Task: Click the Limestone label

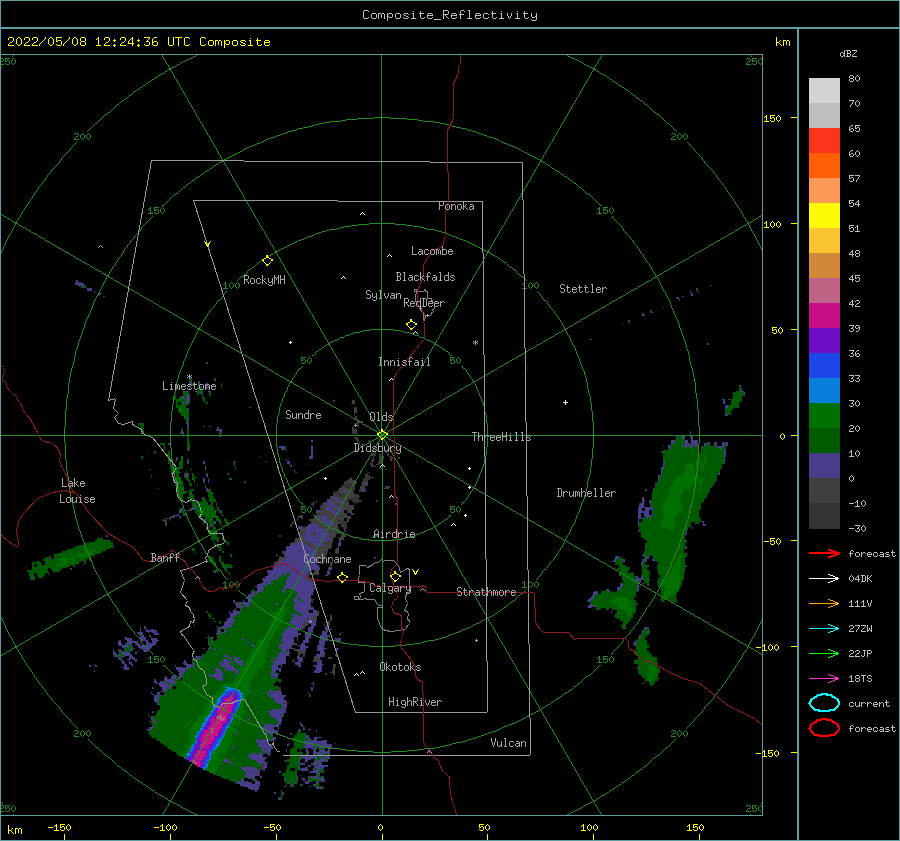Action: (x=189, y=386)
